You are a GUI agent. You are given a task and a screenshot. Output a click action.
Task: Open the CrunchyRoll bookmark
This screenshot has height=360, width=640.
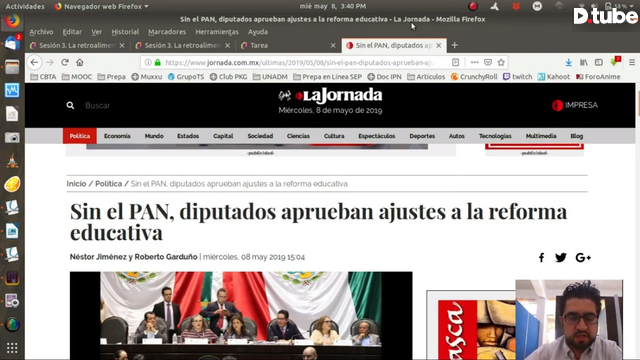pos(474,77)
